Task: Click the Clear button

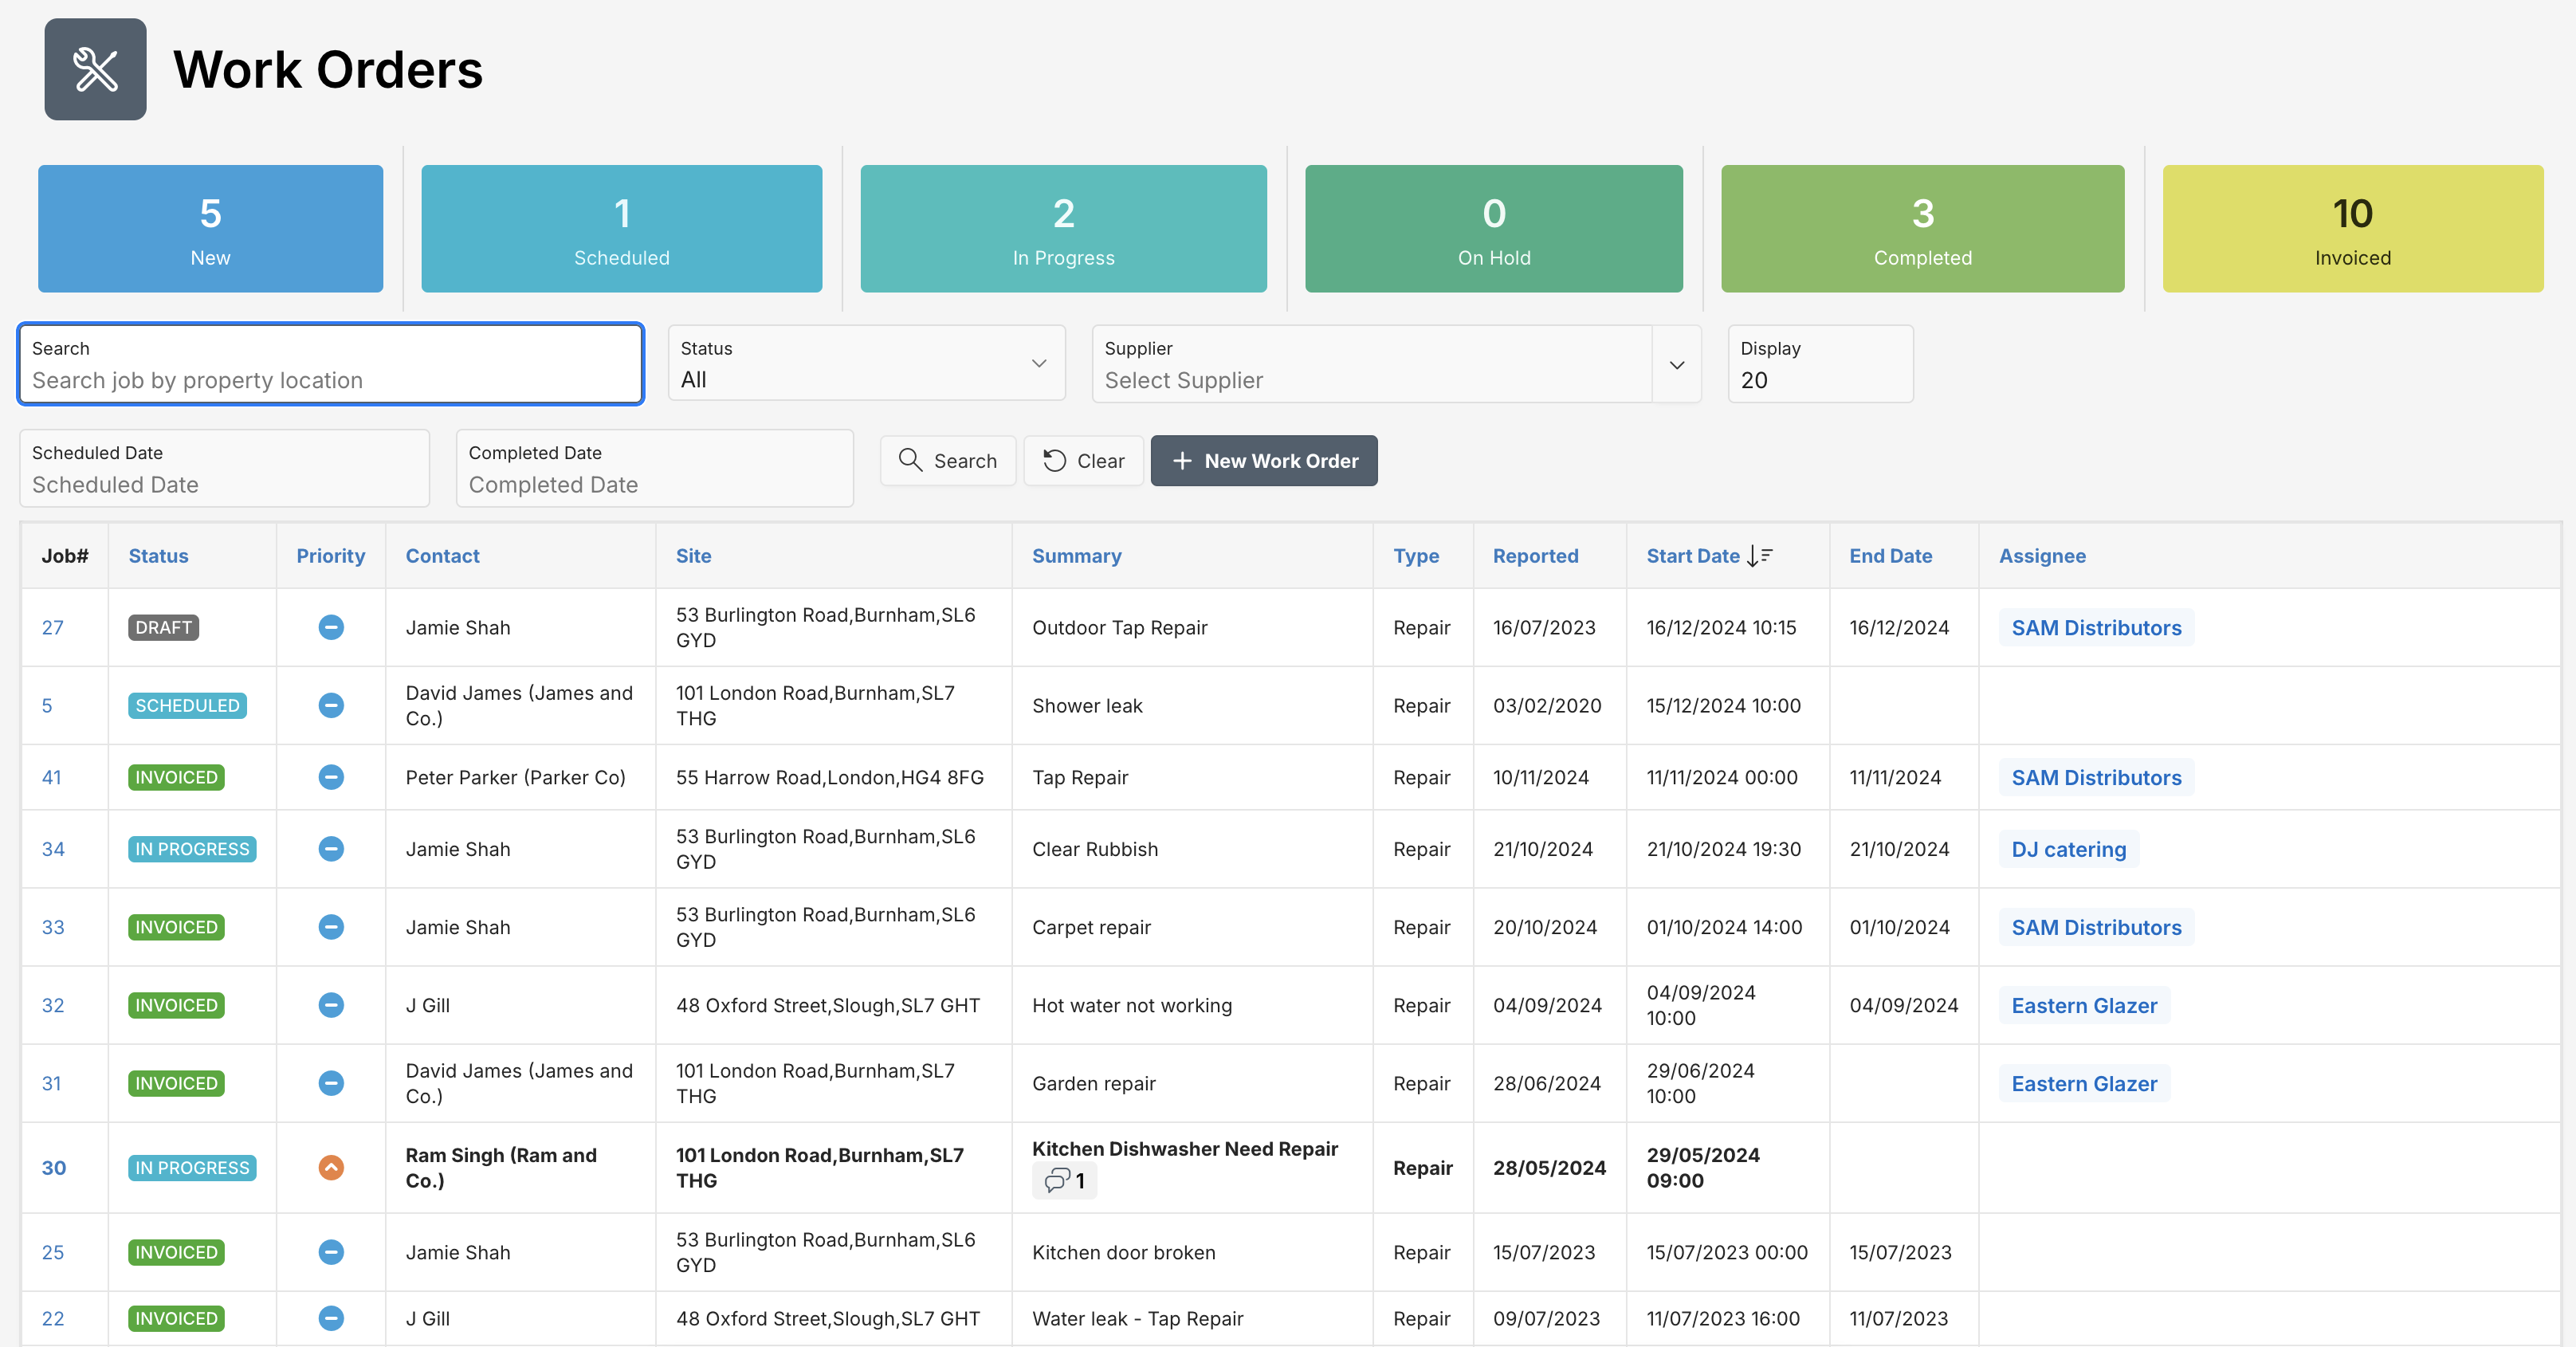Action: point(1083,460)
